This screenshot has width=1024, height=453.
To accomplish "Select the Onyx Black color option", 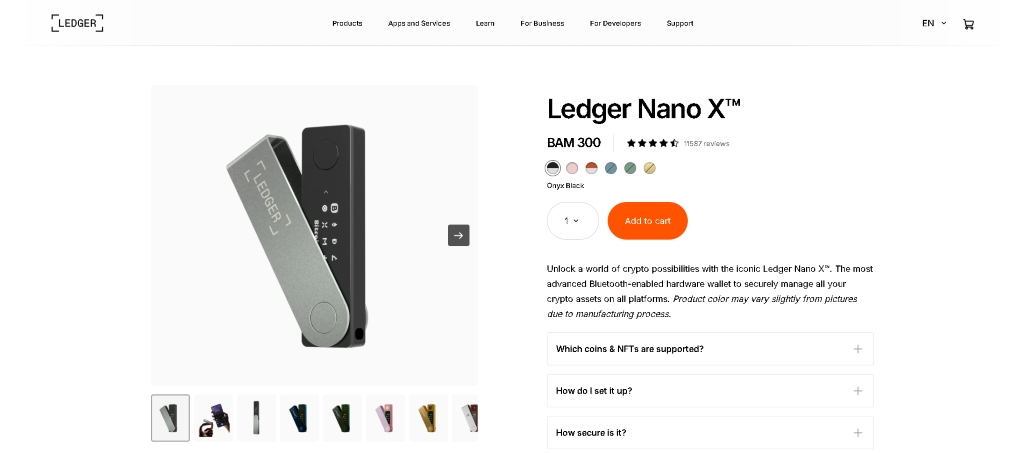I will click(x=553, y=168).
